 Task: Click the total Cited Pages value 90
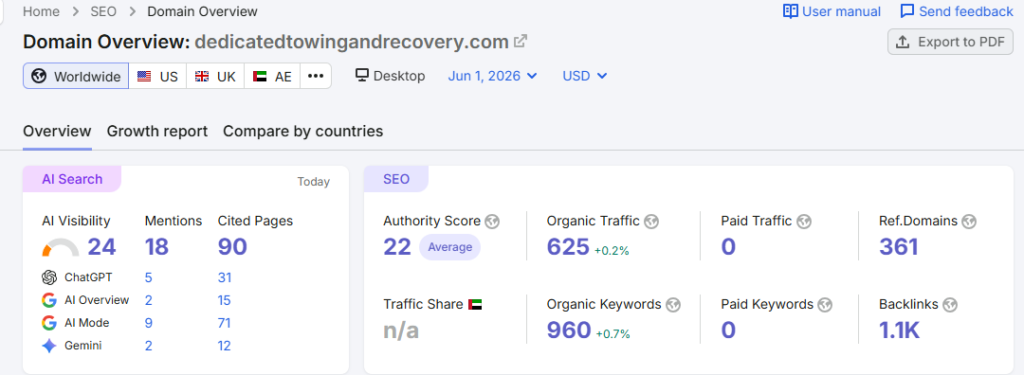pyautogui.click(x=232, y=247)
